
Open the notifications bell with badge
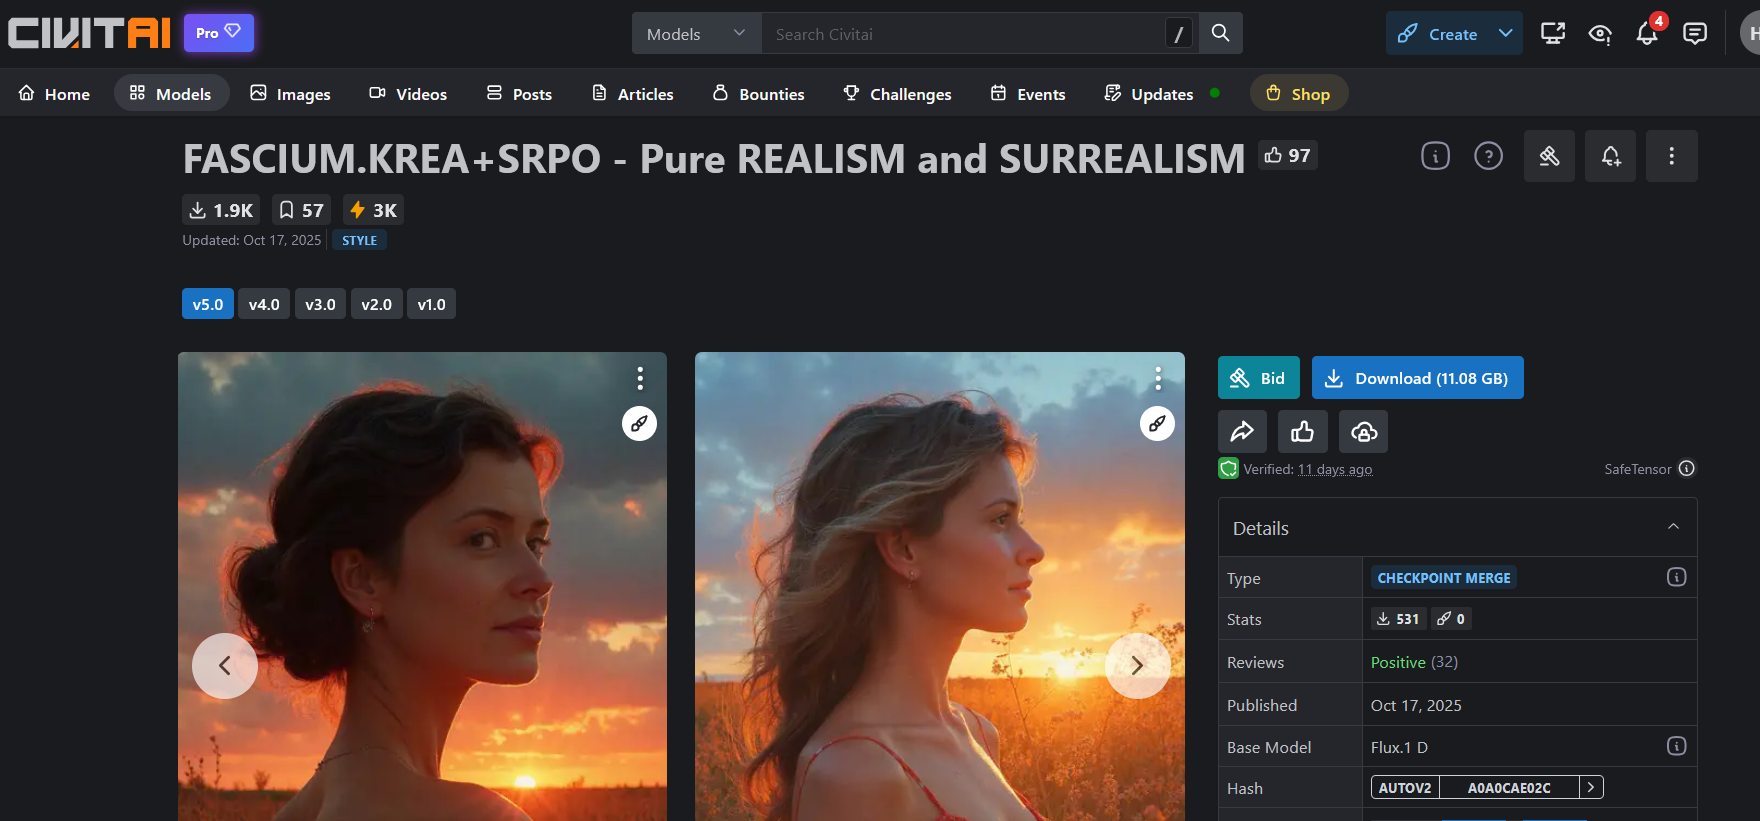click(x=1647, y=33)
